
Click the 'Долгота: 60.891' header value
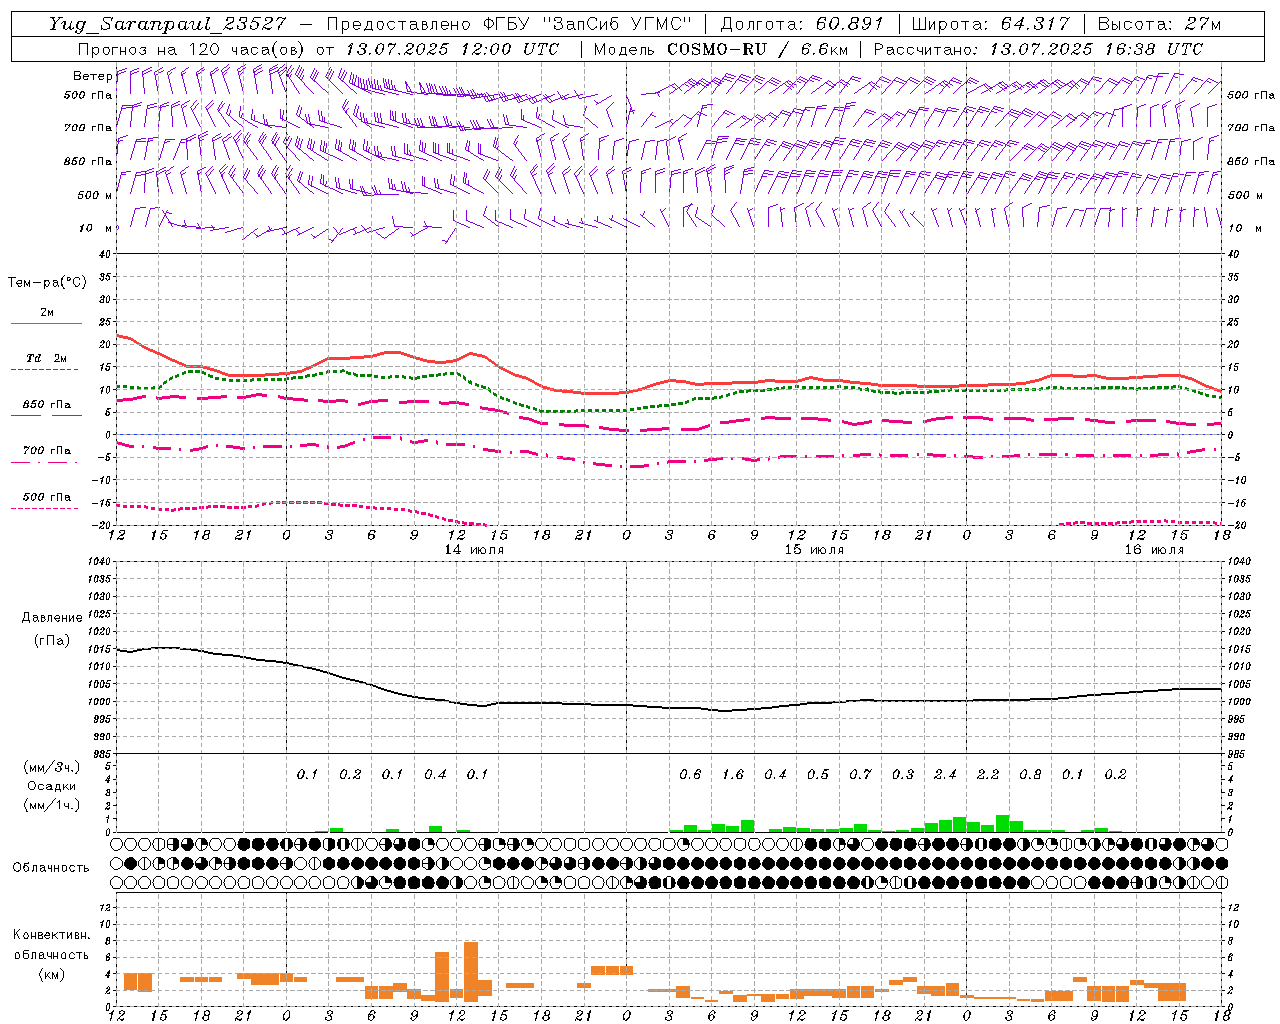pyautogui.click(x=802, y=24)
